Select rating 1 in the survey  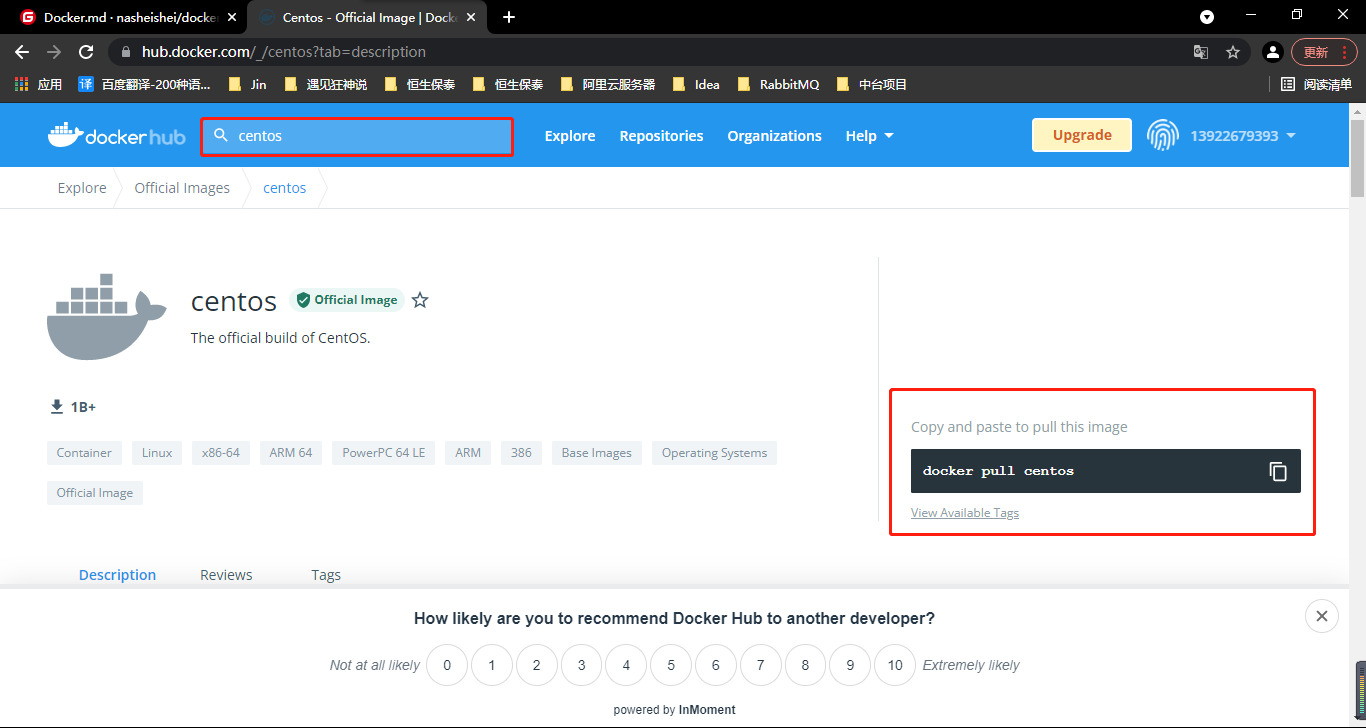coord(492,665)
